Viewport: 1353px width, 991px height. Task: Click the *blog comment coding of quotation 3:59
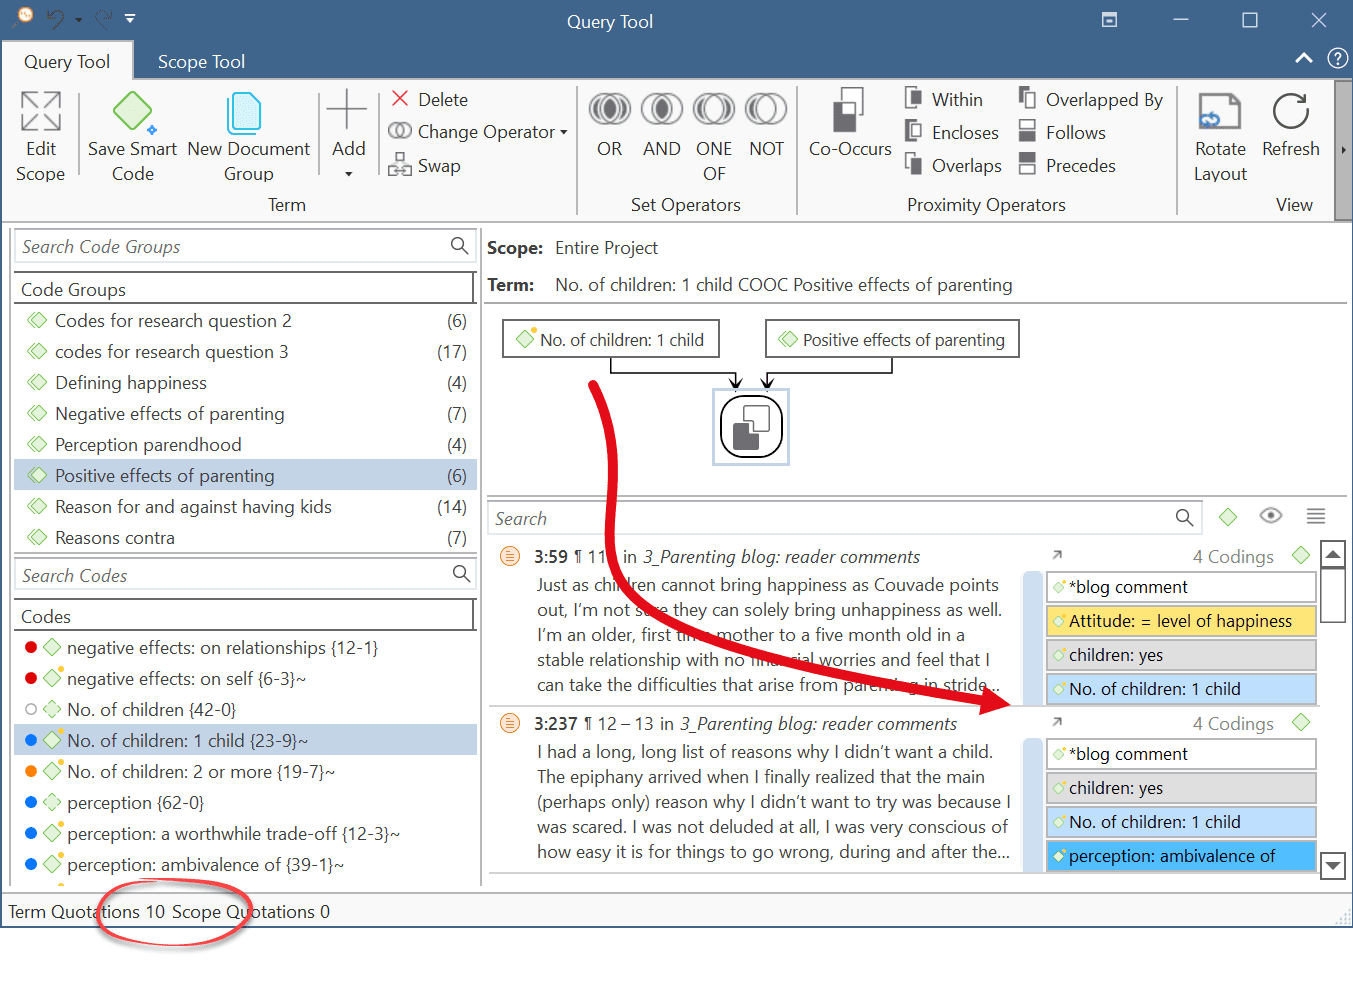click(x=1181, y=587)
